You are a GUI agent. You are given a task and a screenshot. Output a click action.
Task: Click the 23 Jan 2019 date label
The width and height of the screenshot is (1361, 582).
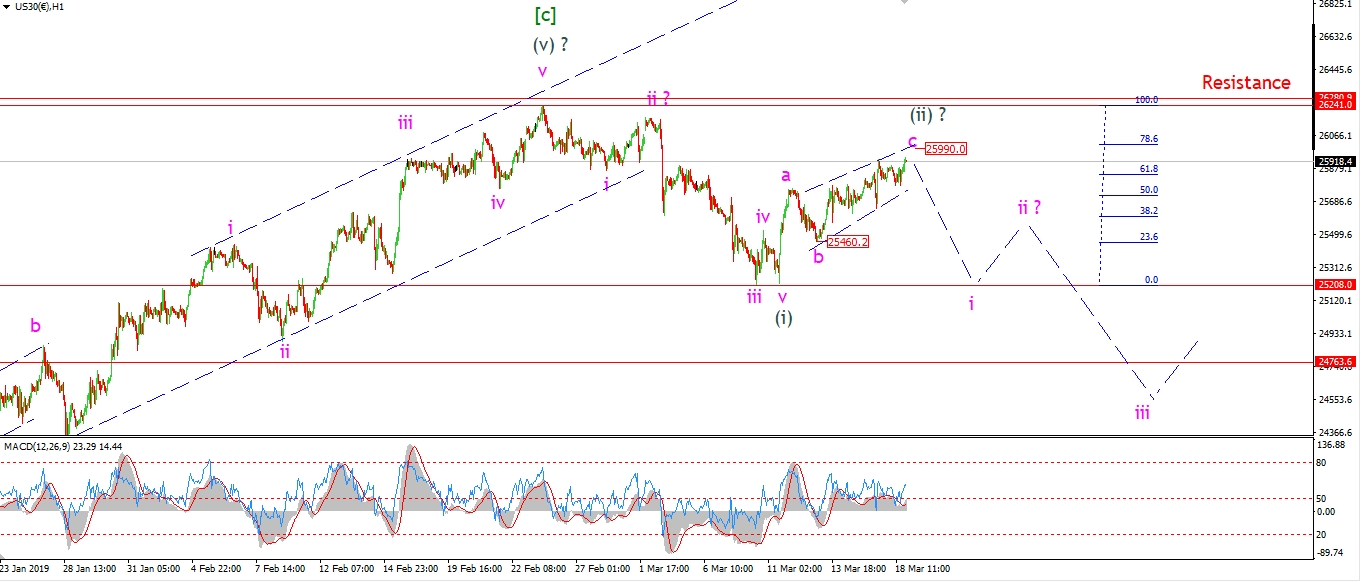24,569
